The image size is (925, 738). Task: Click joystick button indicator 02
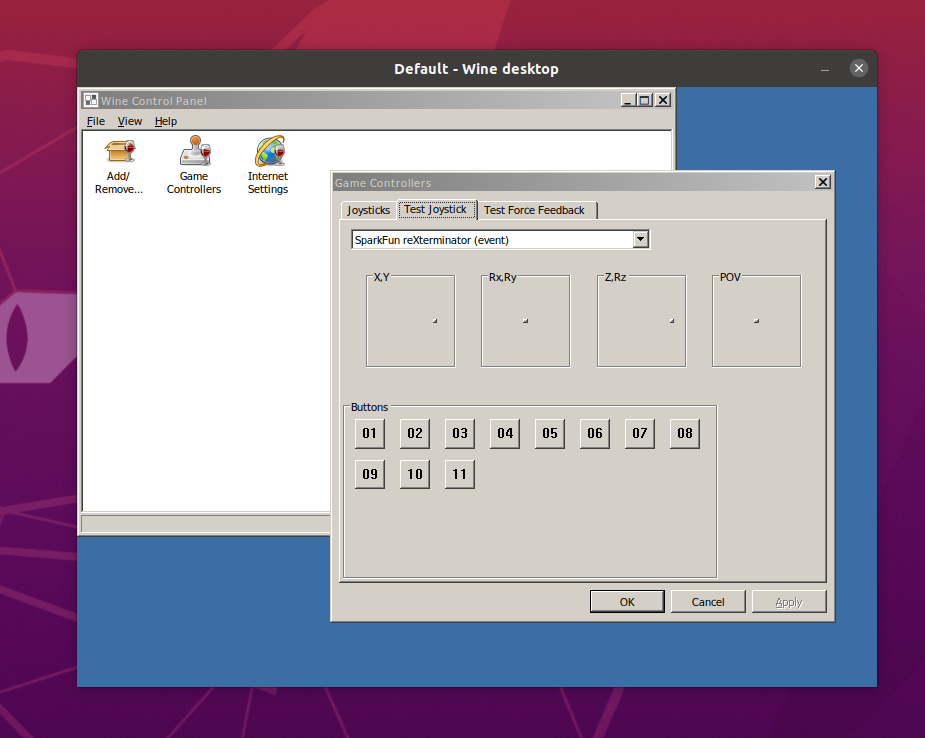tap(415, 434)
